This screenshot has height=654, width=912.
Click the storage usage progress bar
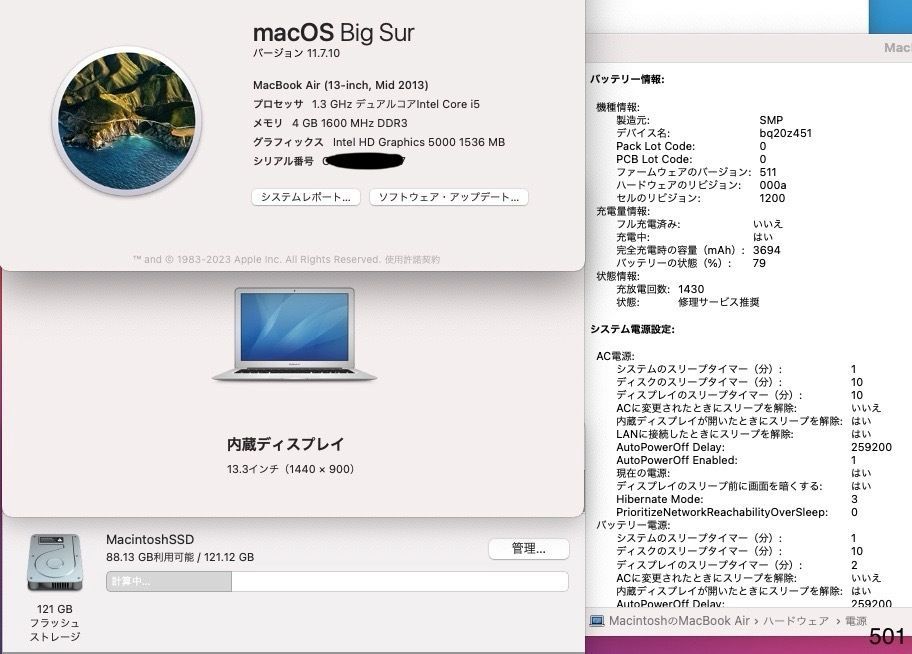tap(337, 581)
